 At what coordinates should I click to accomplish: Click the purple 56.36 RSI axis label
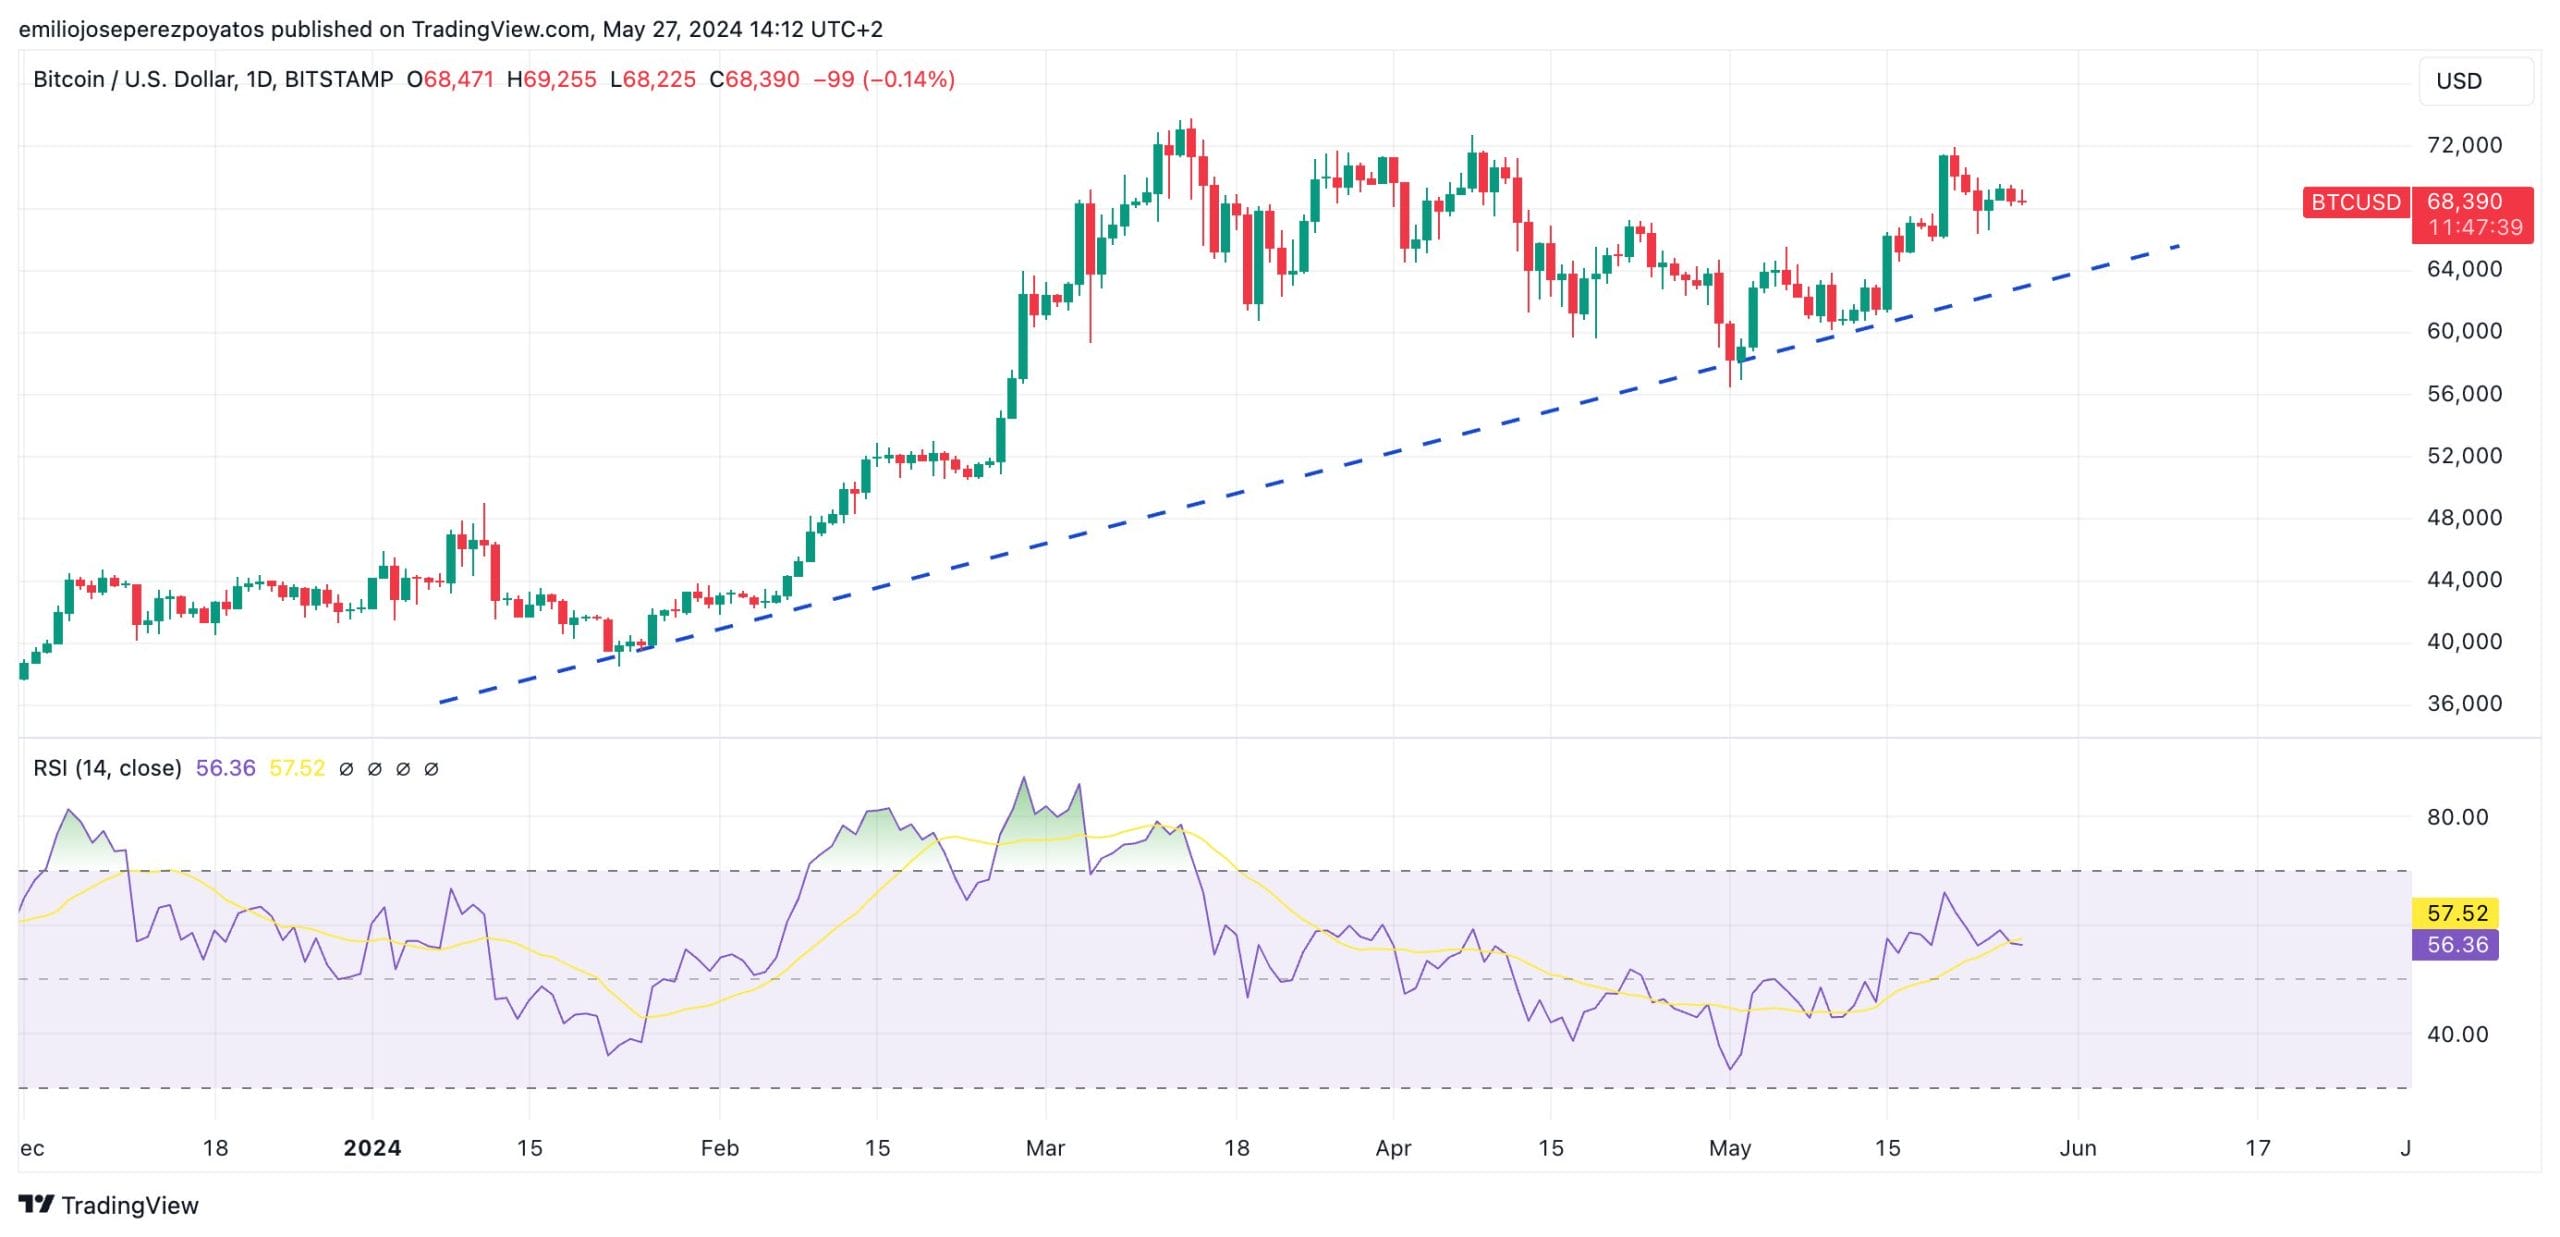click(x=2456, y=945)
